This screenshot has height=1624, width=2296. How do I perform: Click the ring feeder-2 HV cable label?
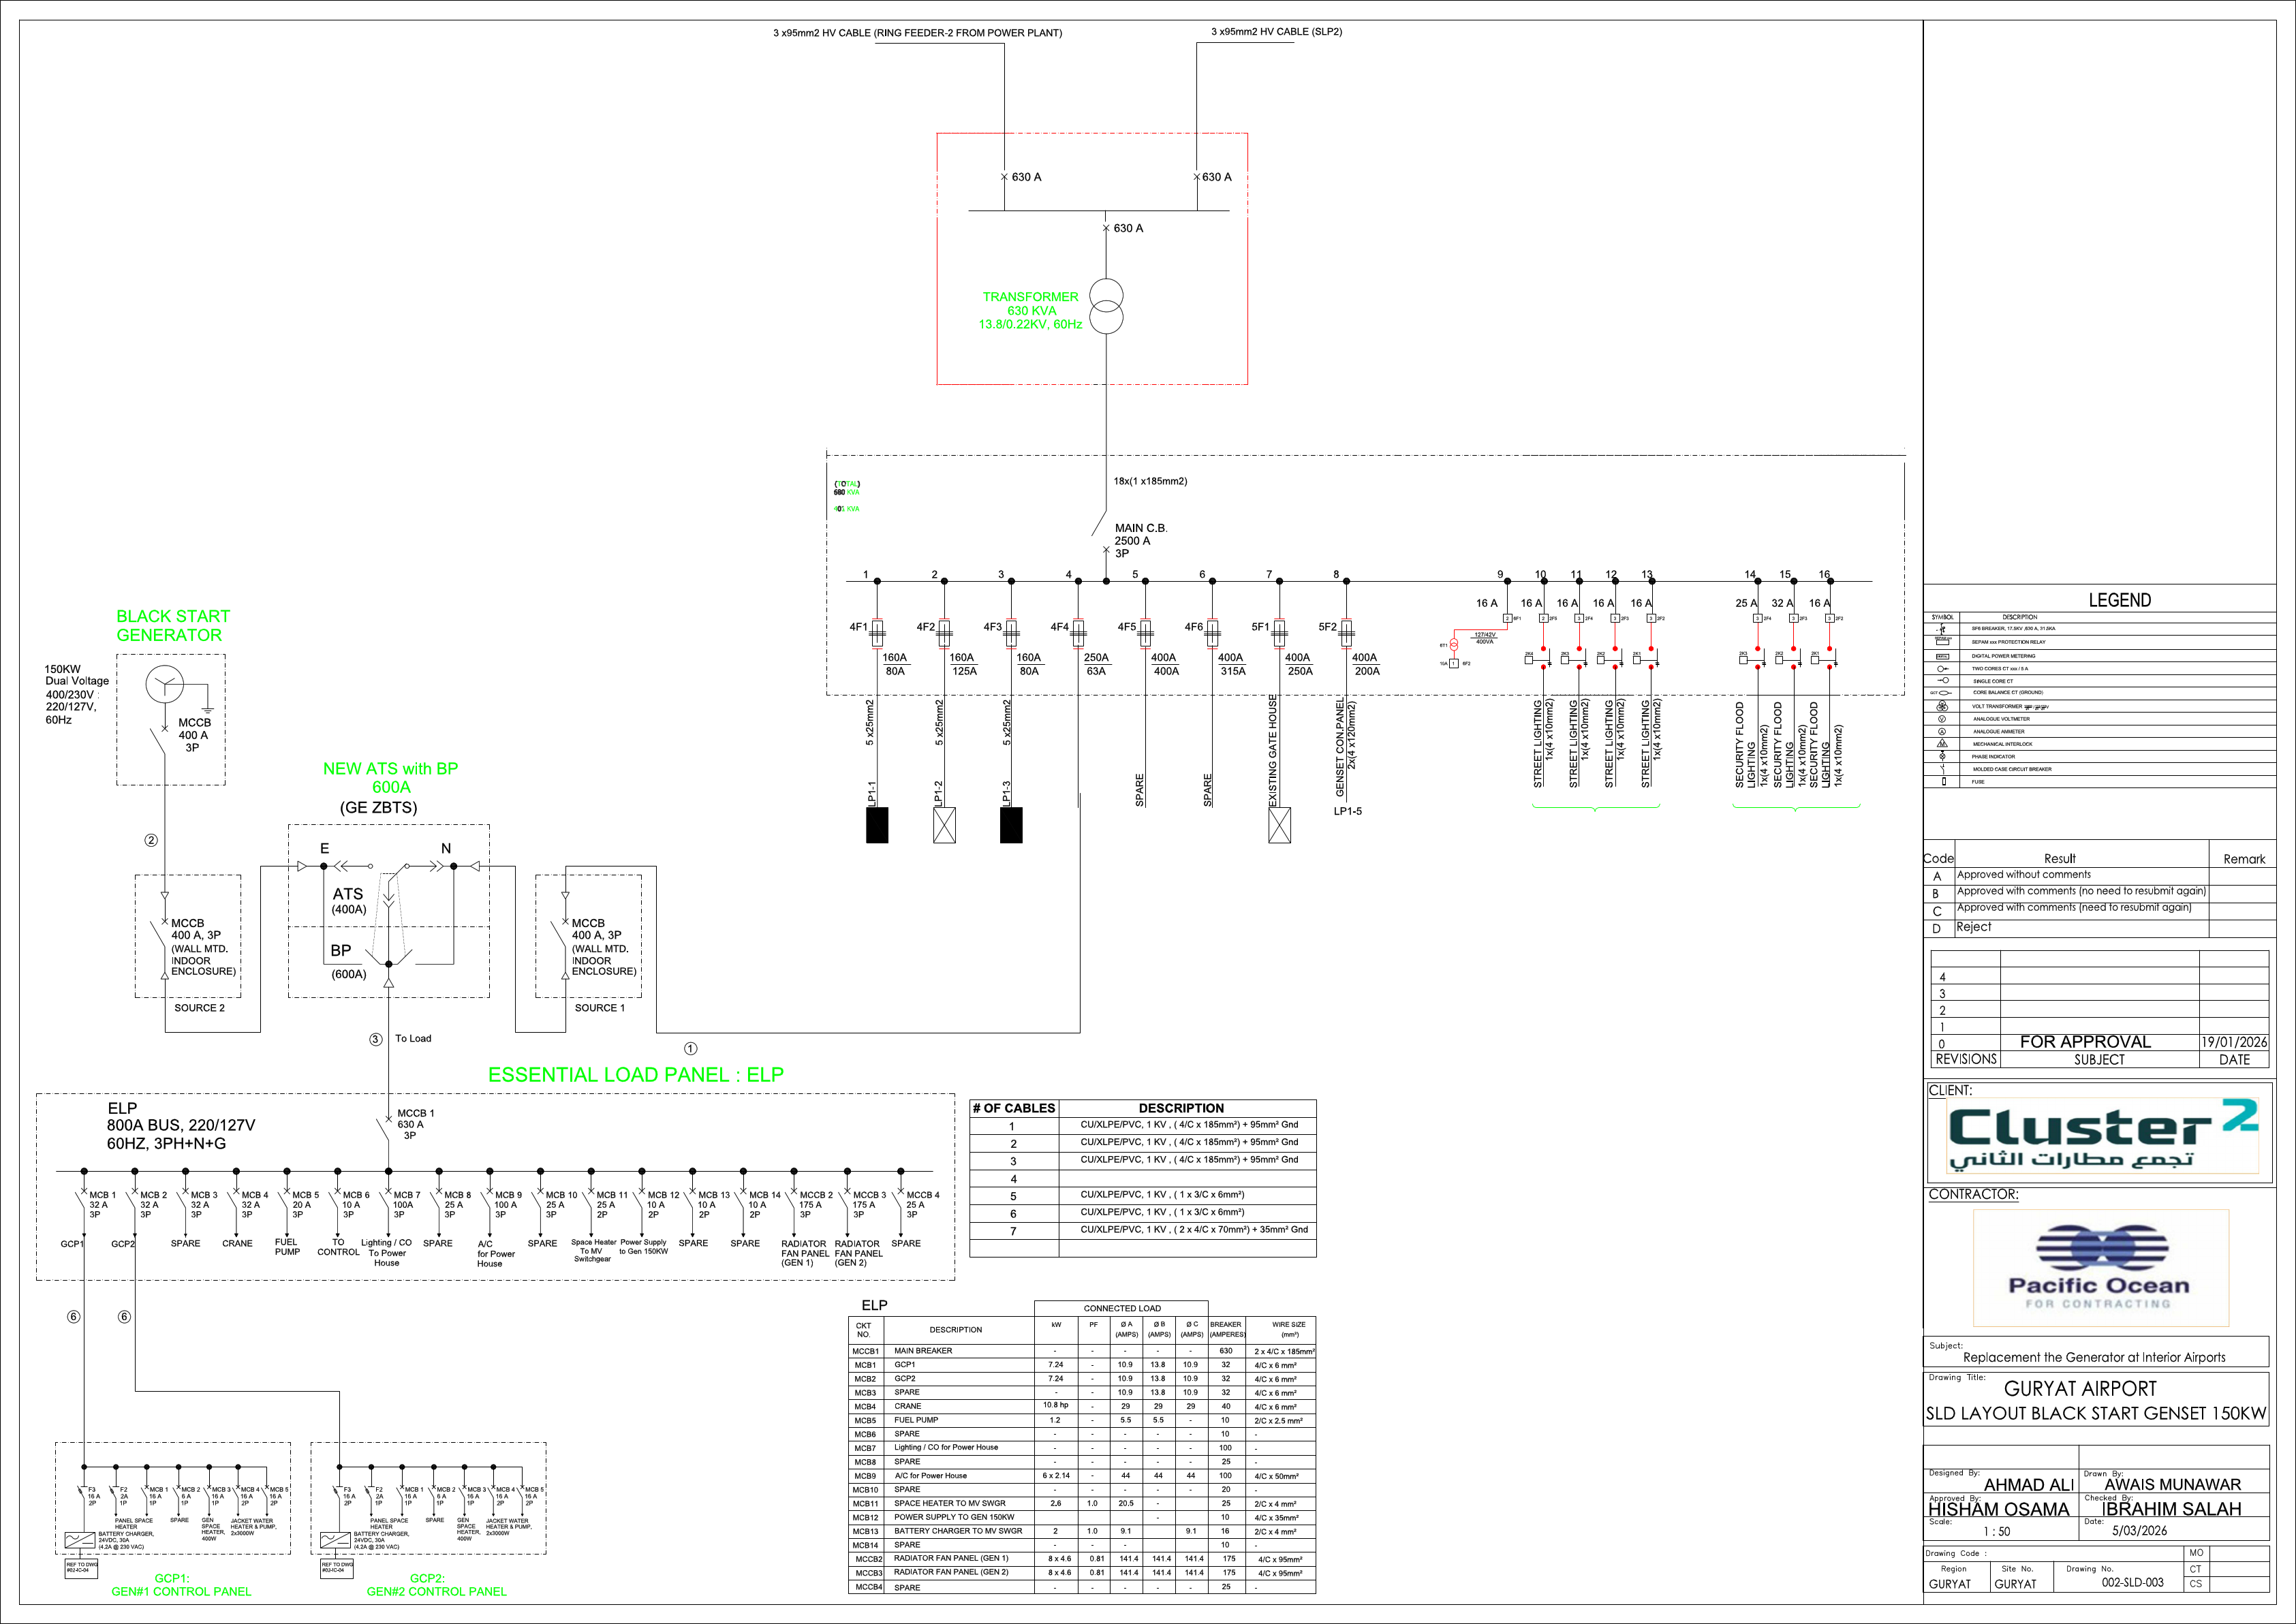pos(917,33)
